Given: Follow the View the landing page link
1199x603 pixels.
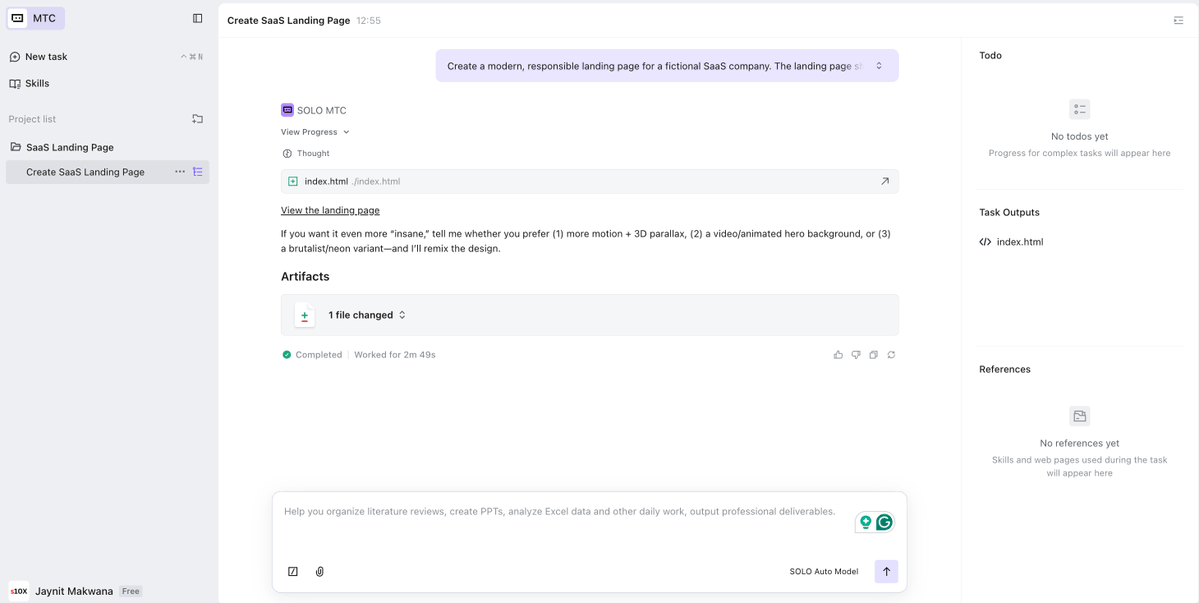Looking at the screenshot, I should 330,210.
